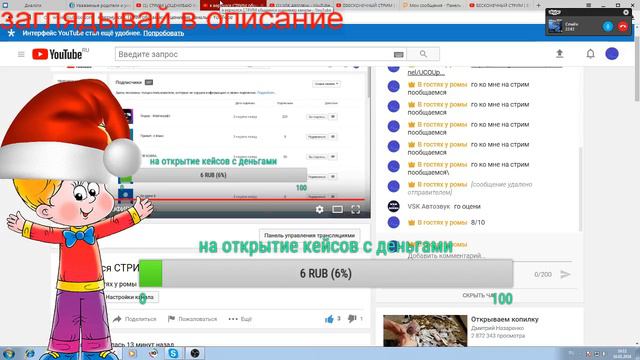Open the media player taskbar icon
The height and width of the screenshot is (360, 640).
click(132, 353)
